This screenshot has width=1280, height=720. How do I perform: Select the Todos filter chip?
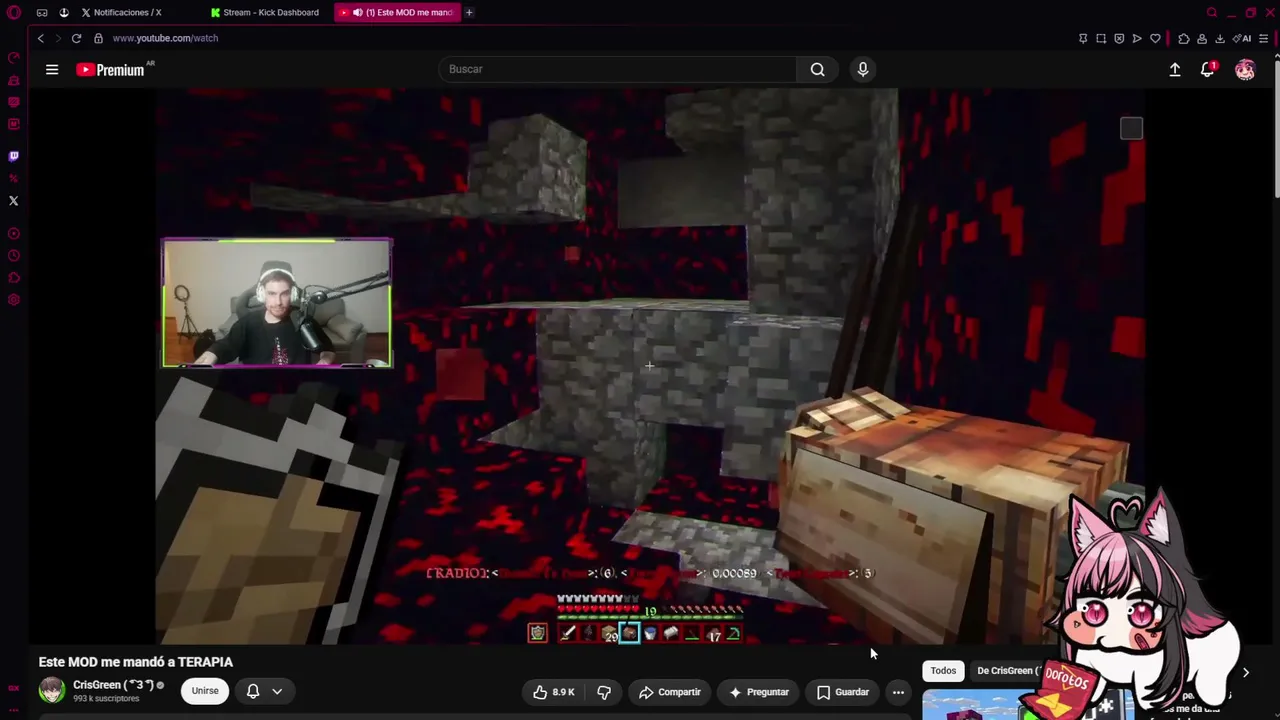pyautogui.click(x=943, y=671)
